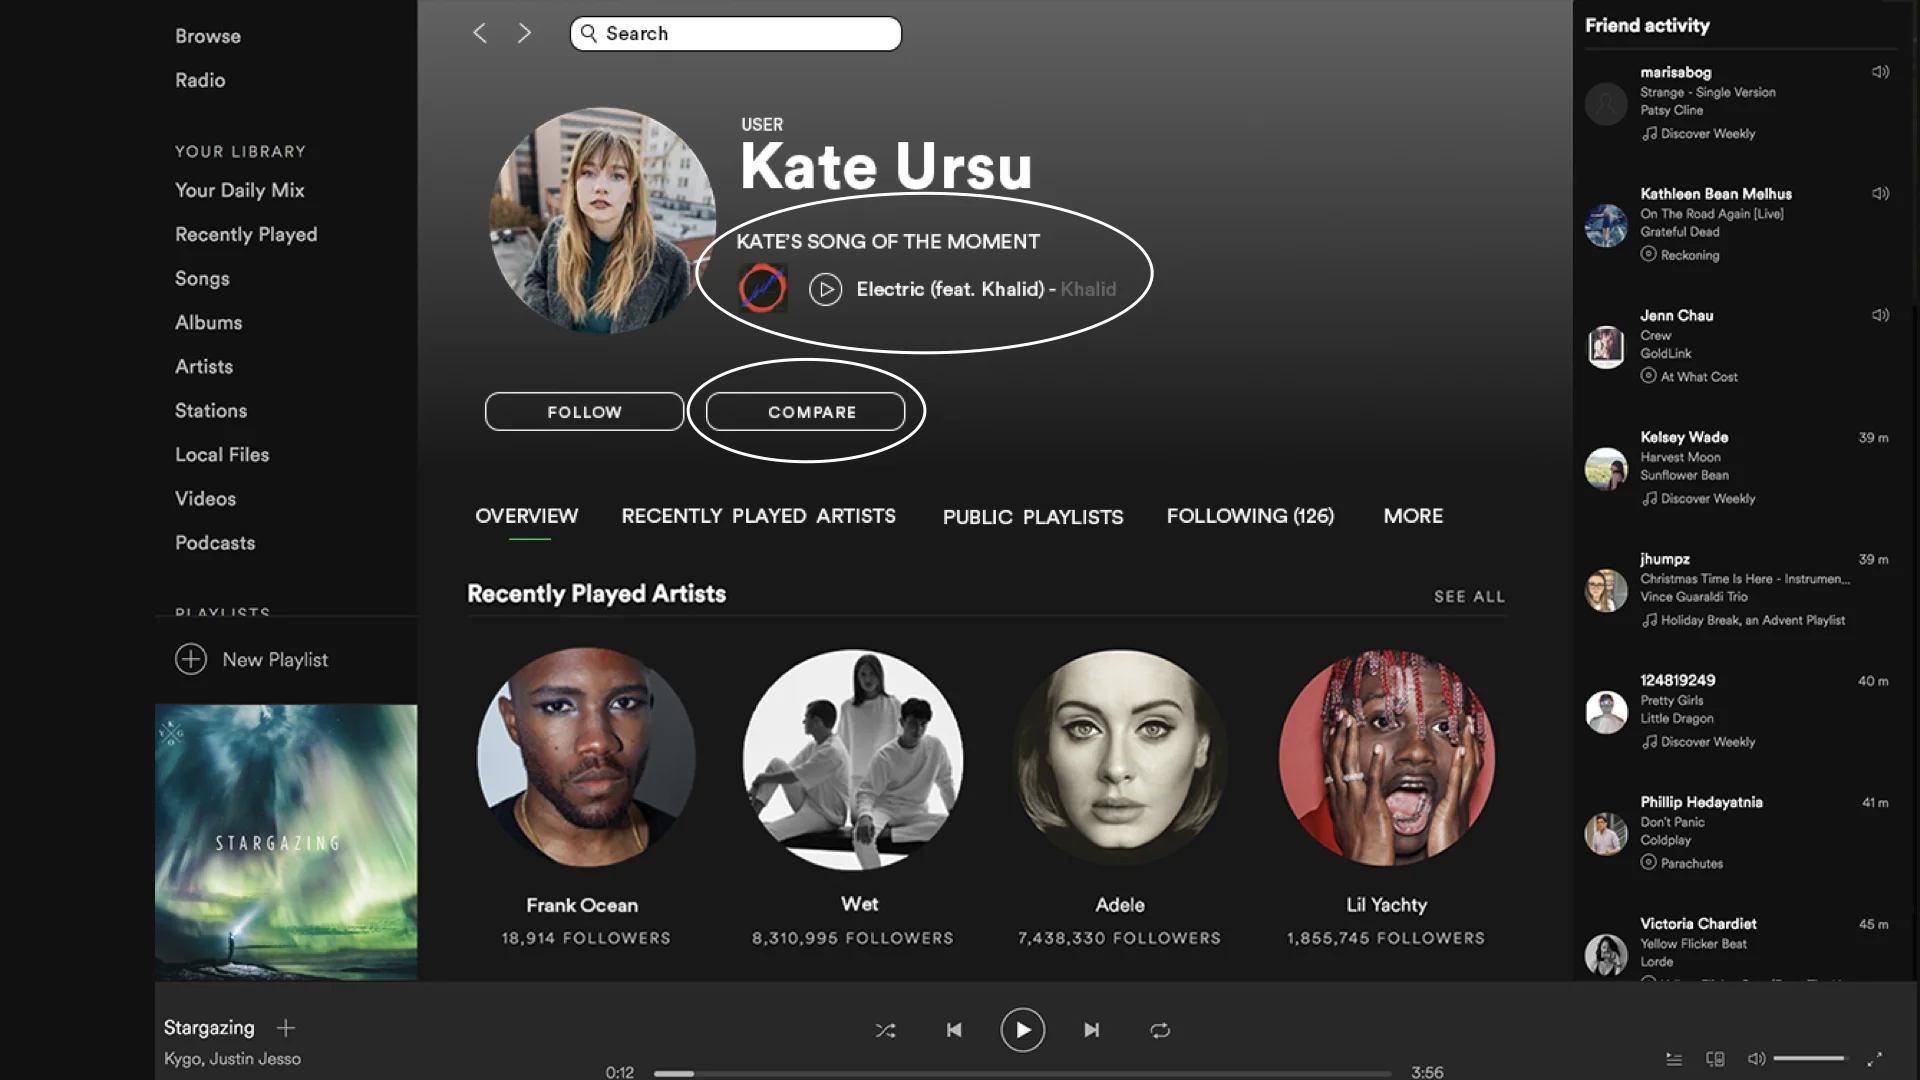
Task: Skip to next track
Action: coord(1091,1030)
